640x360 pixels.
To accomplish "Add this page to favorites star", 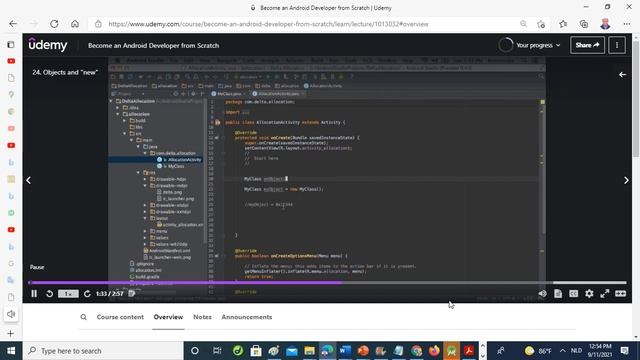I will pyautogui.click(x=541, y=24).
